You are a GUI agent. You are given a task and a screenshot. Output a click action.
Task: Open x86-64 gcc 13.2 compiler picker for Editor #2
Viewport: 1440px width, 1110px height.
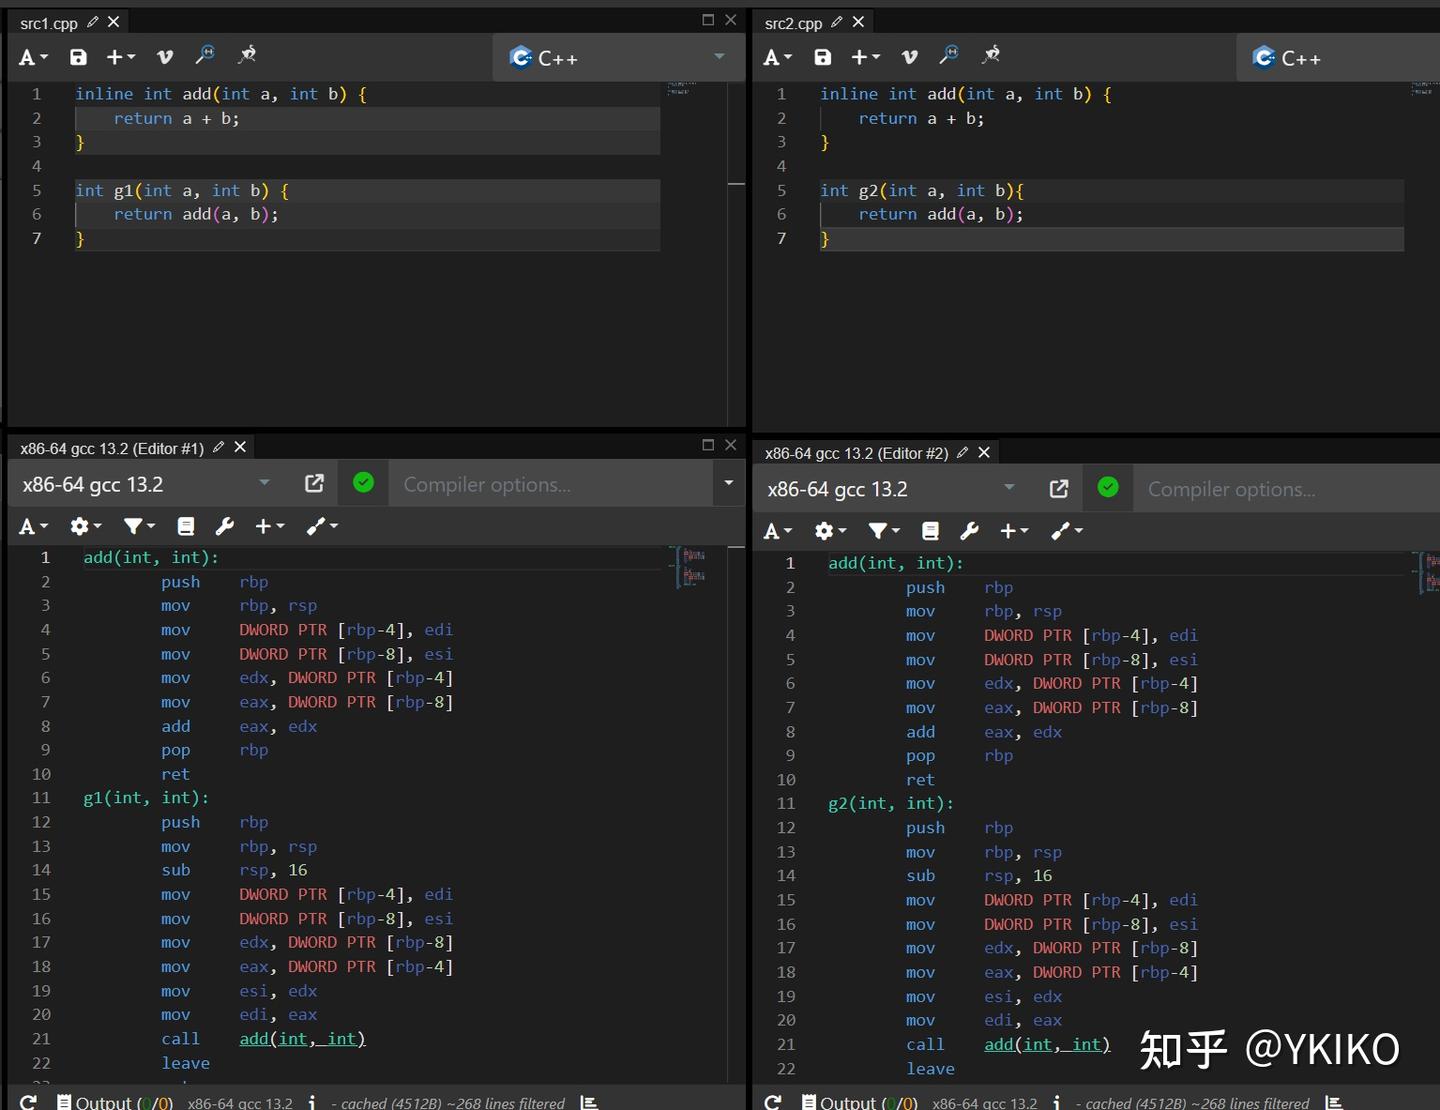coord(891,489)
